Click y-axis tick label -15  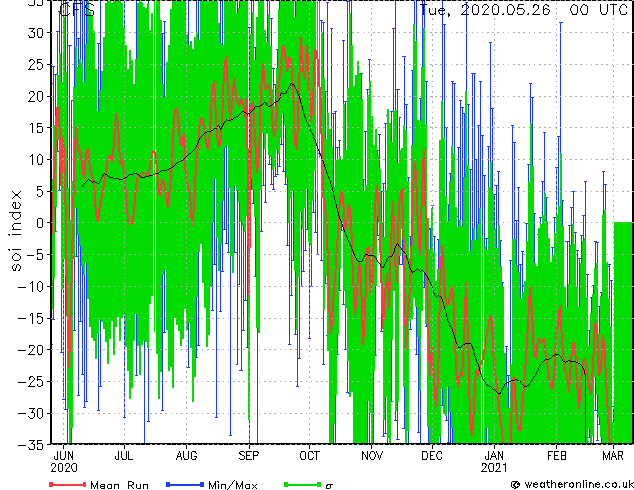point(31,319)
